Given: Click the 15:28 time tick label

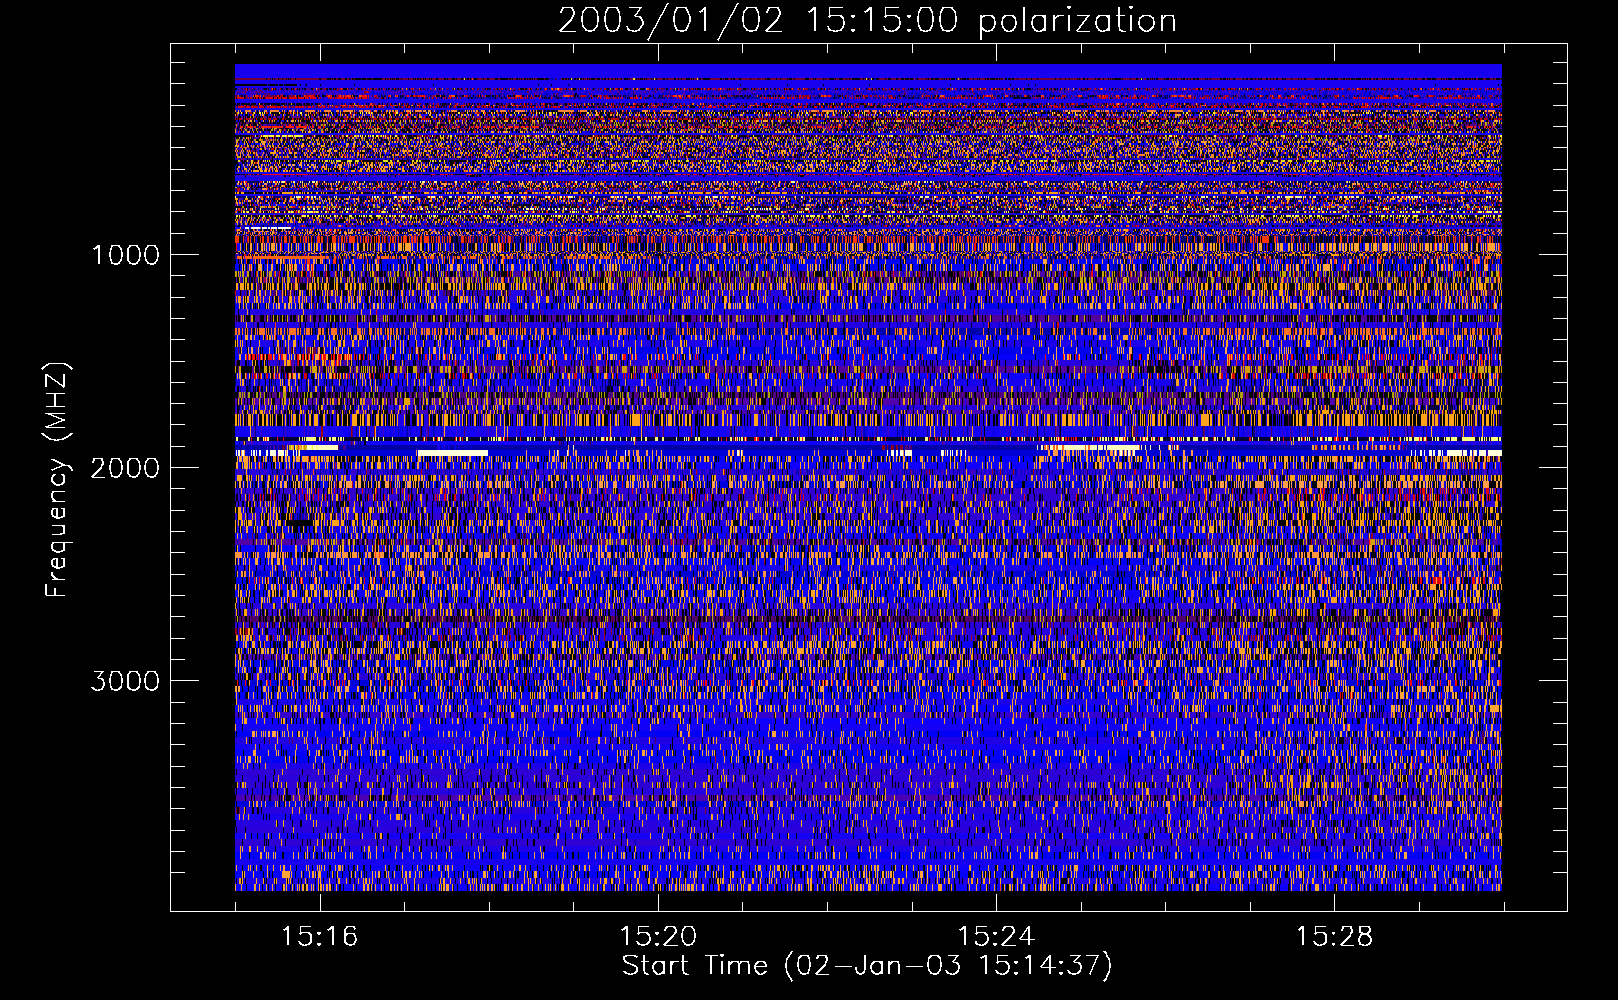Looking at the screenshot, I should [1335, 937].
